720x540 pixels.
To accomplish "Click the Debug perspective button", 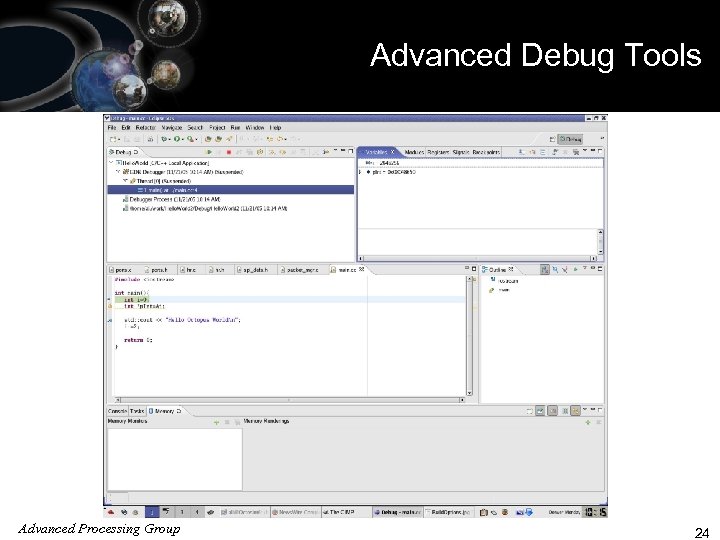I will click(570, 139).
